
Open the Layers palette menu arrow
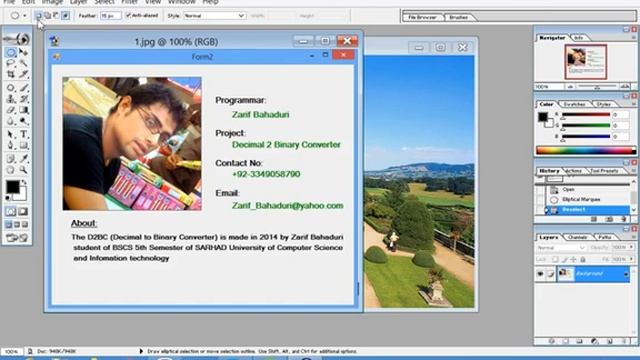click(x=633, y=237)
